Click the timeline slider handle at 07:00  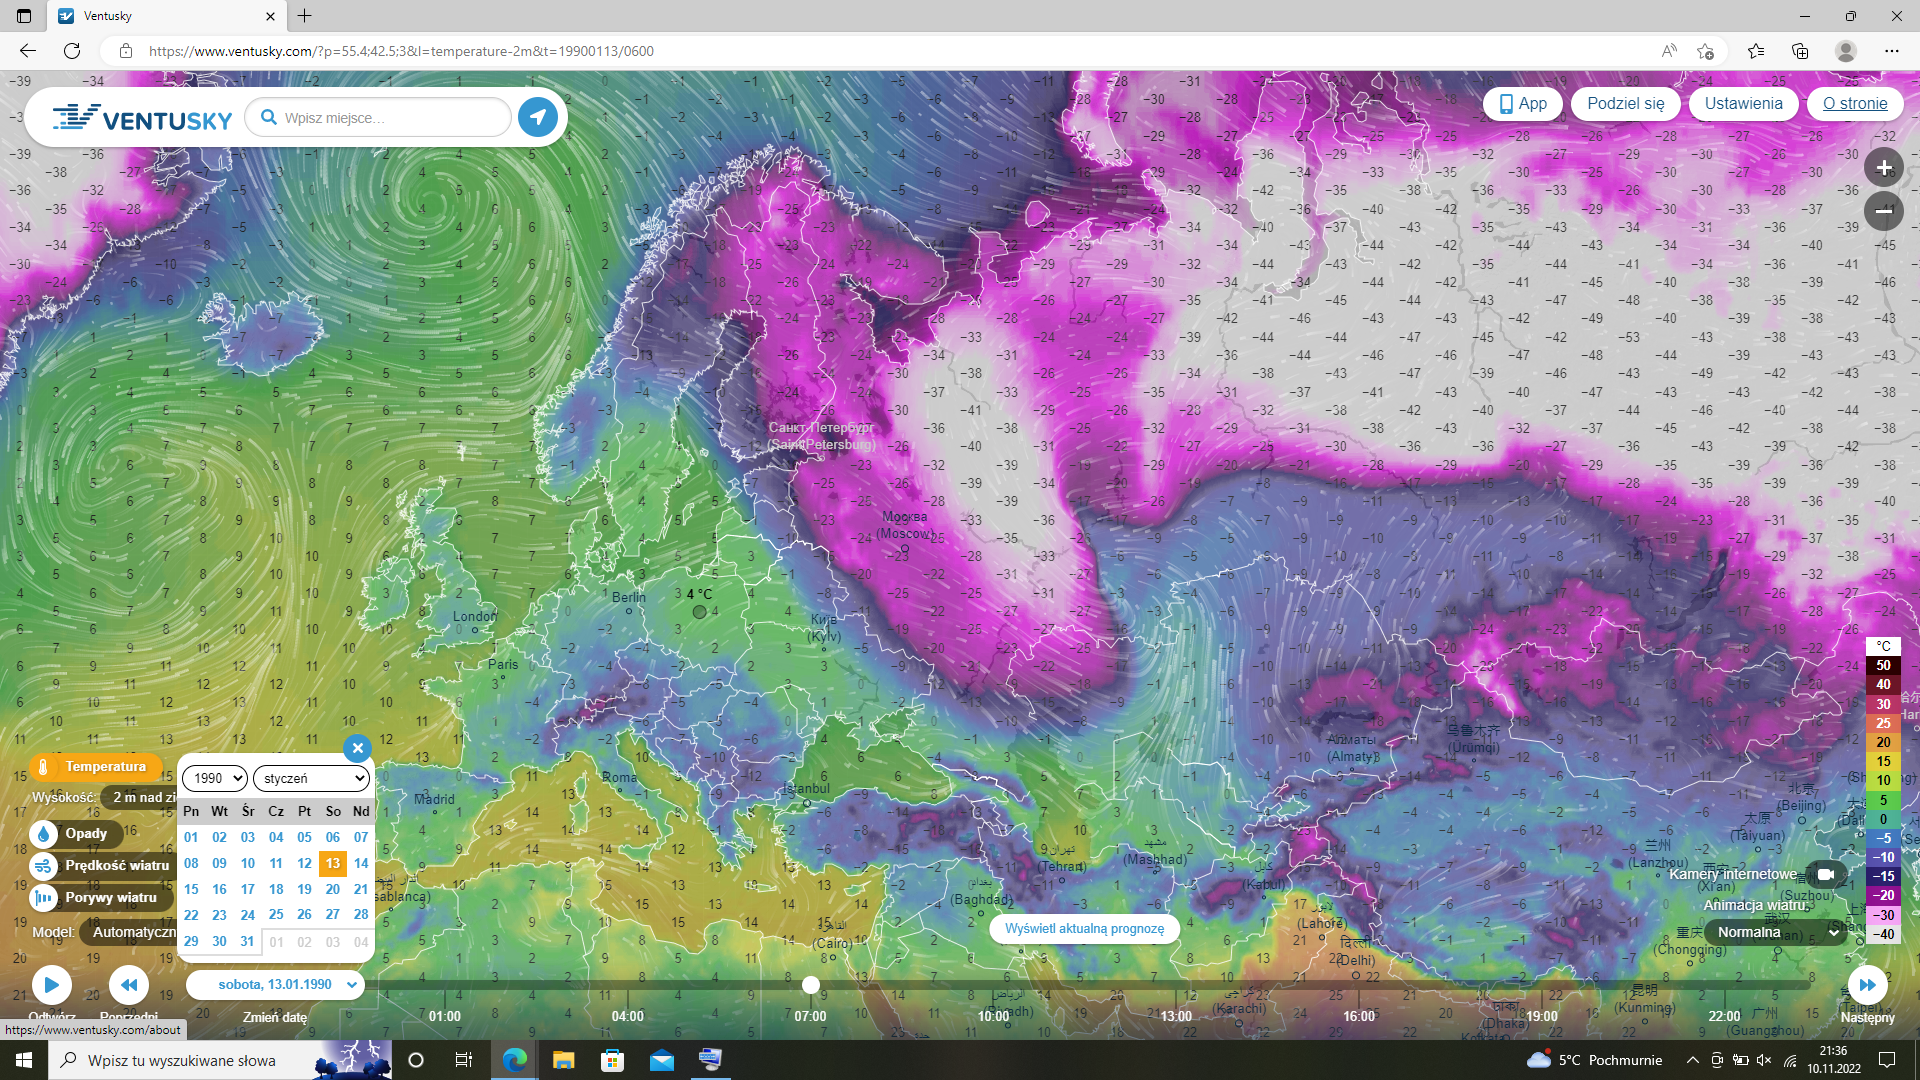point(811,985)
